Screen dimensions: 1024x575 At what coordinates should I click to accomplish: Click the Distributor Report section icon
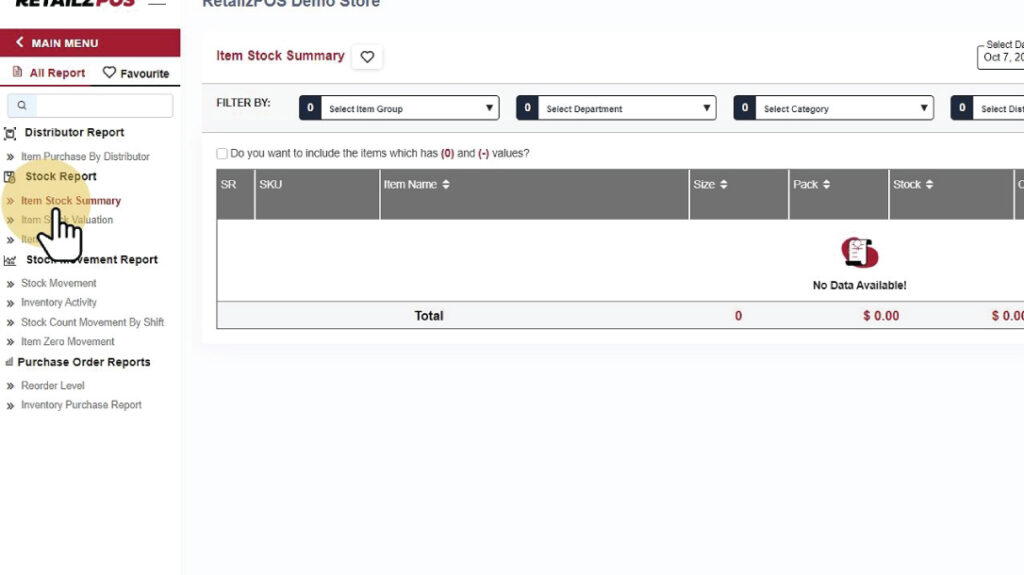tap(10, 133)
